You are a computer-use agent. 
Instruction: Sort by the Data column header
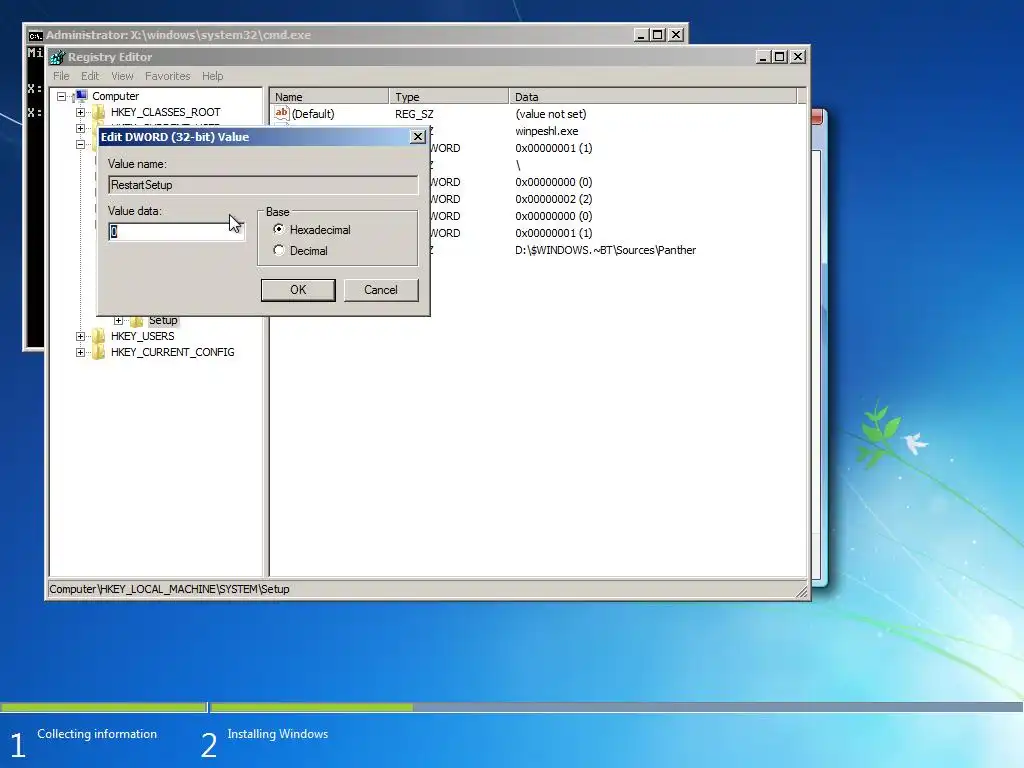(x=653, y=97)
